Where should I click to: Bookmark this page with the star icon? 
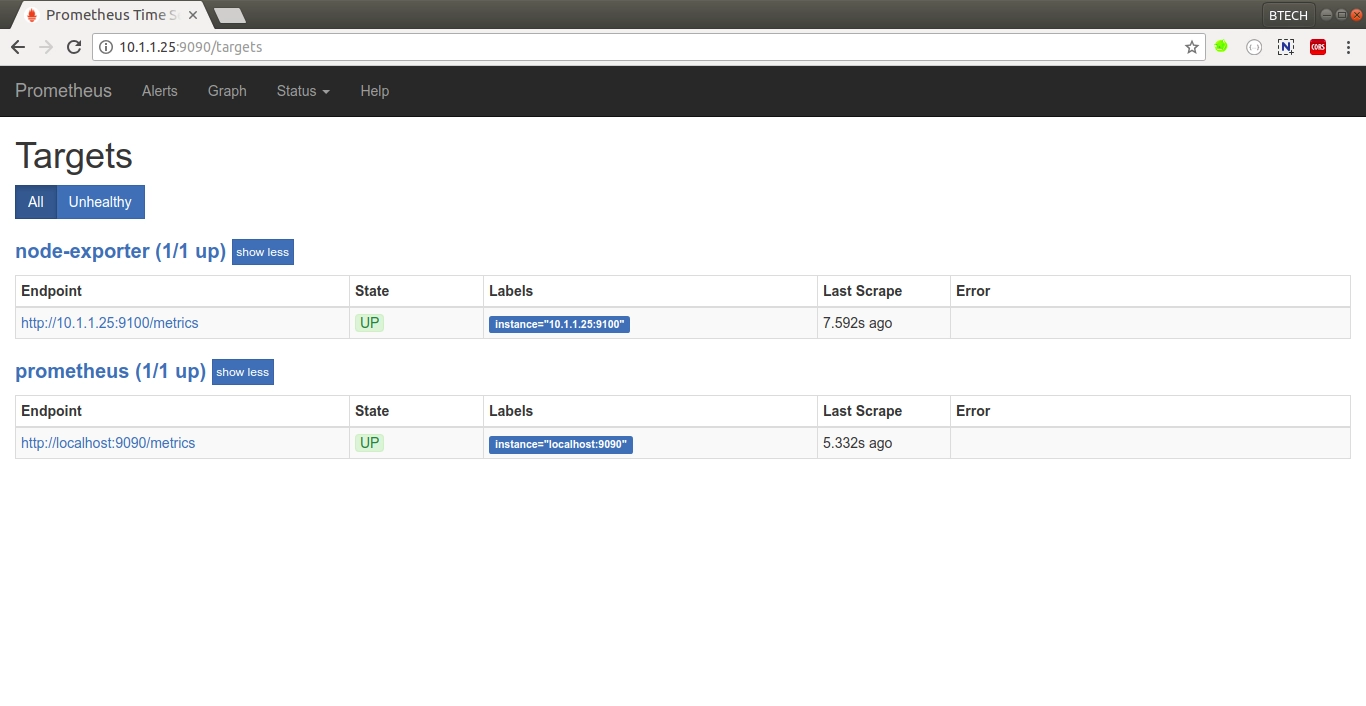1192,47
